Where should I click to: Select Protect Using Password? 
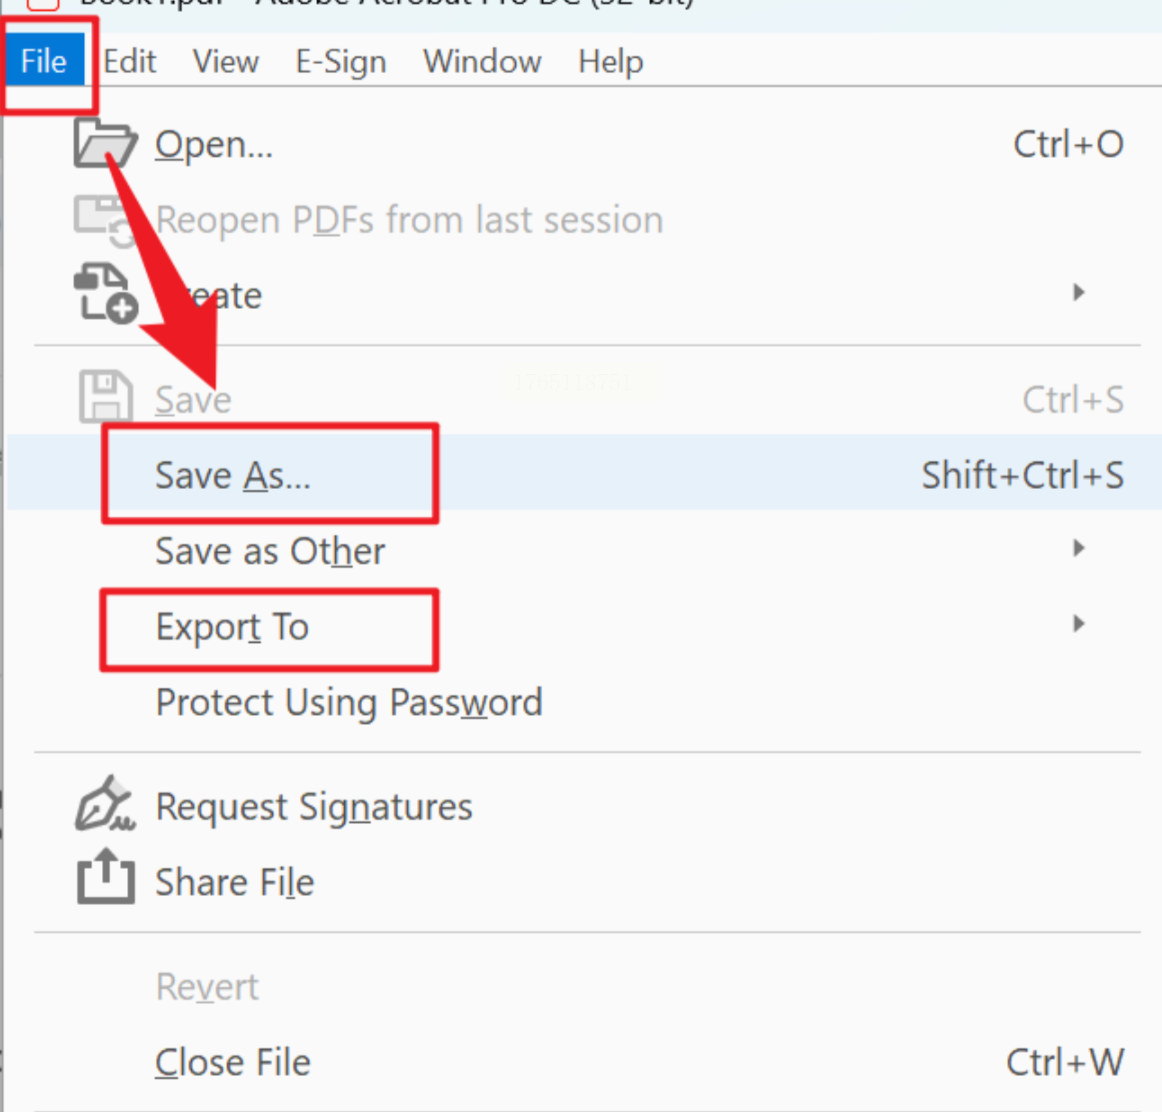click(x=349, y=702)
